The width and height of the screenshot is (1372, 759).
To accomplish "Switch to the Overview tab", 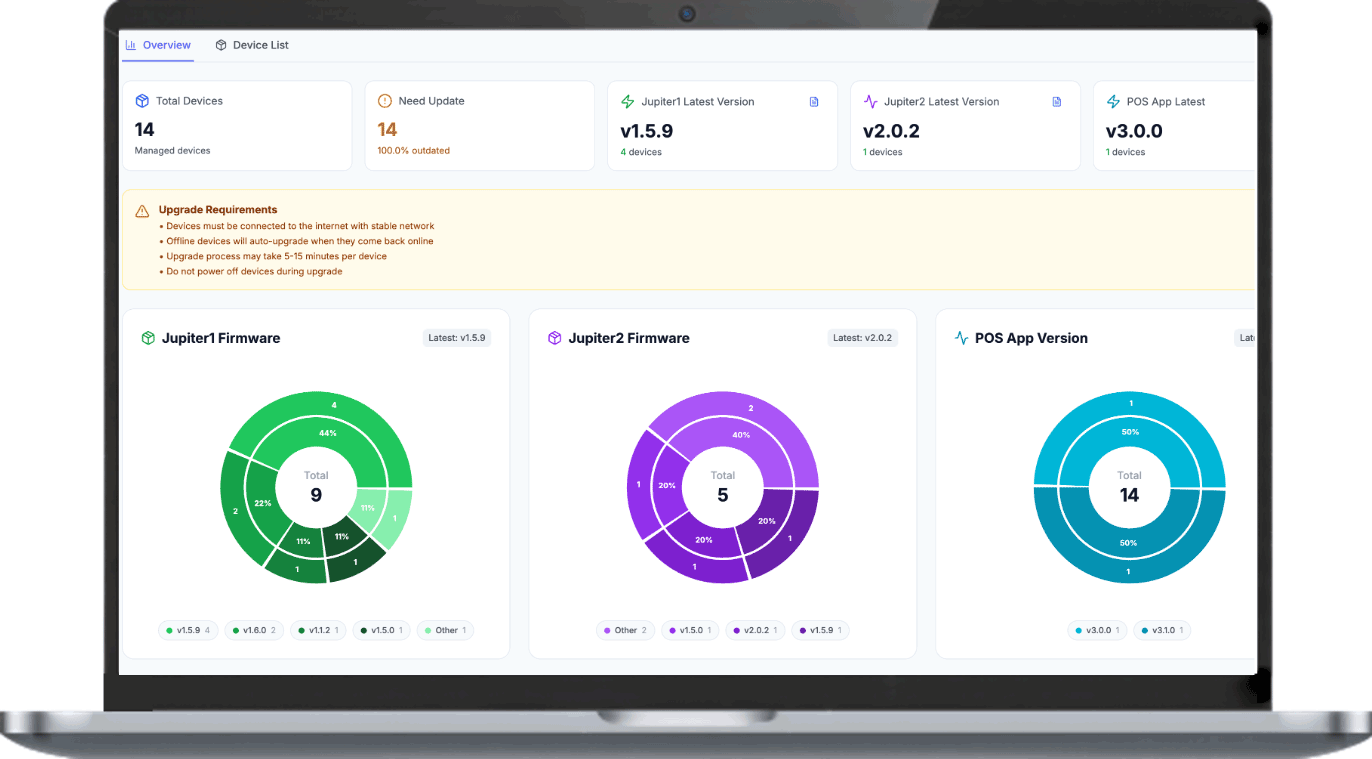I will (x=158, y=45).
